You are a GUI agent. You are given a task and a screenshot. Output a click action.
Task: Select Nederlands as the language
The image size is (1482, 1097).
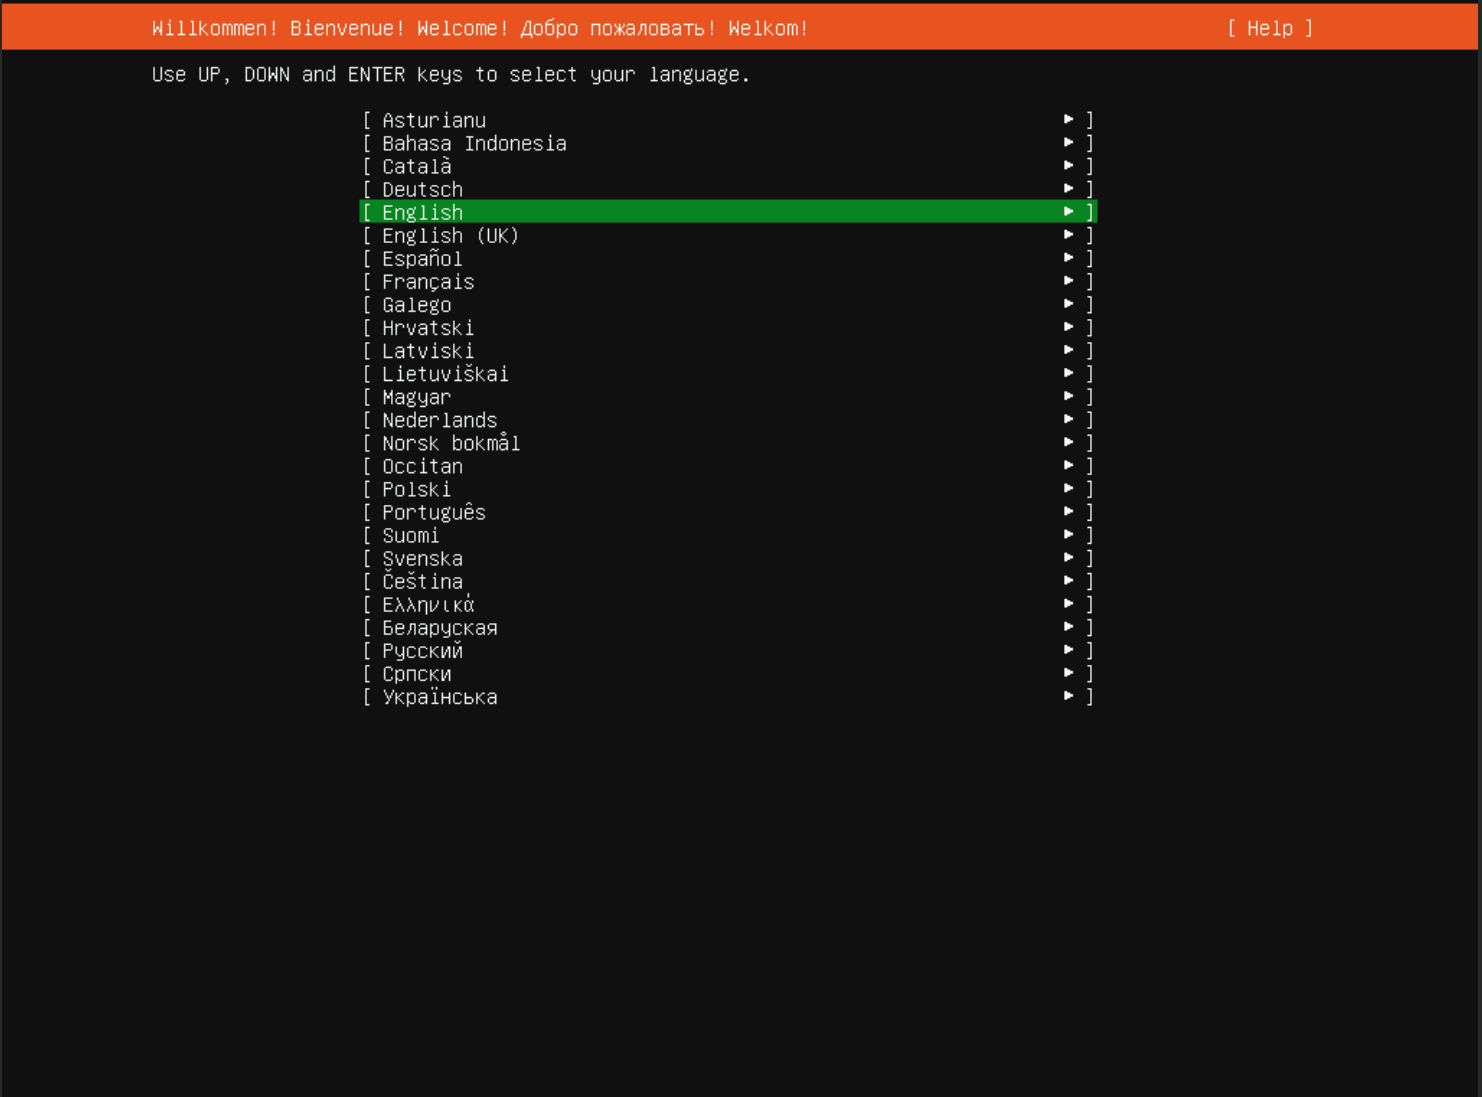[x=440, y=420]
